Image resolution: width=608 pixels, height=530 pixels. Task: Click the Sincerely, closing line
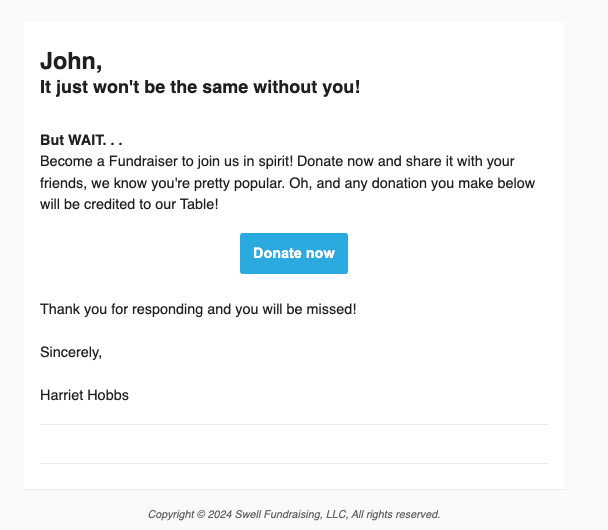click(71, 352)
